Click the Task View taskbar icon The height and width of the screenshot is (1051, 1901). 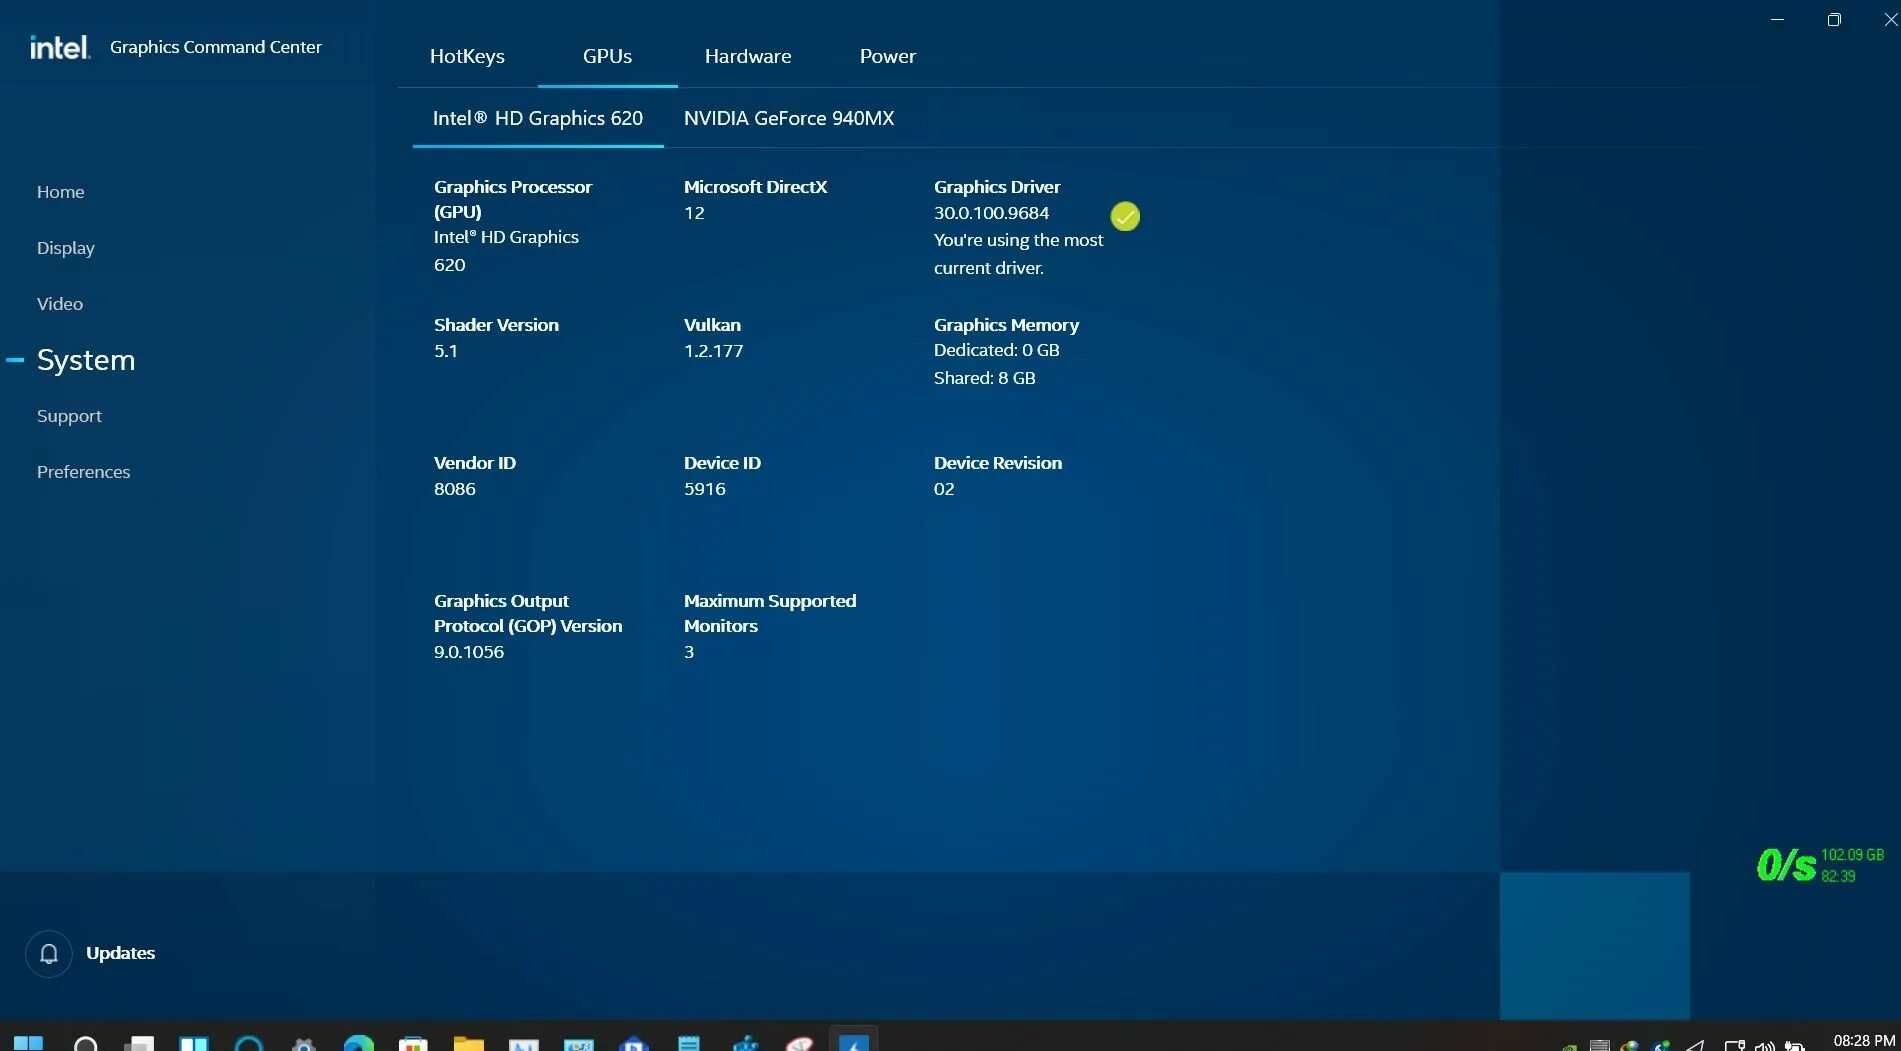[139, 1043]
